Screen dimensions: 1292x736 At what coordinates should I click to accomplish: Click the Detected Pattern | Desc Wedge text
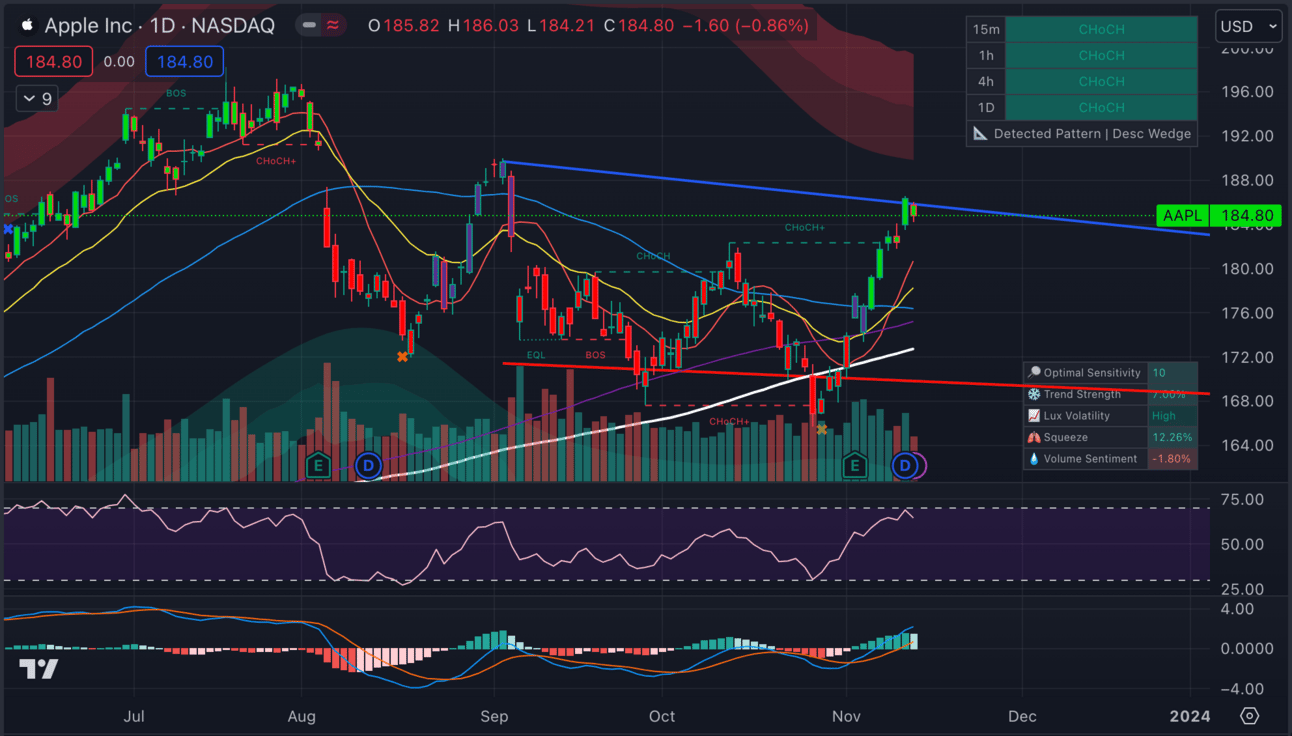pyautogui.click(x=1093, y=134)
